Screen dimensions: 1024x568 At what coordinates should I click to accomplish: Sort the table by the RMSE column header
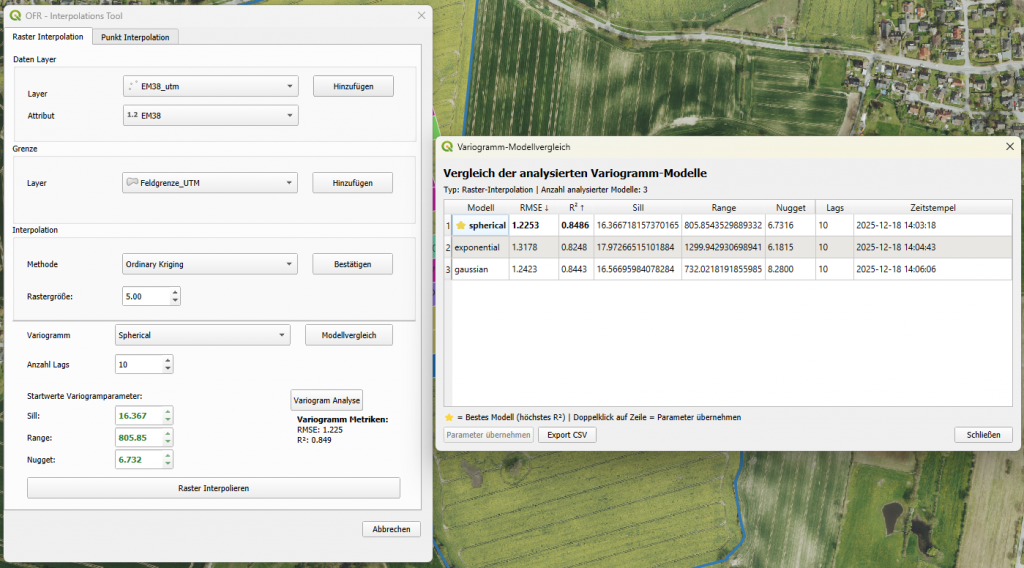click(x=533, y=208)
